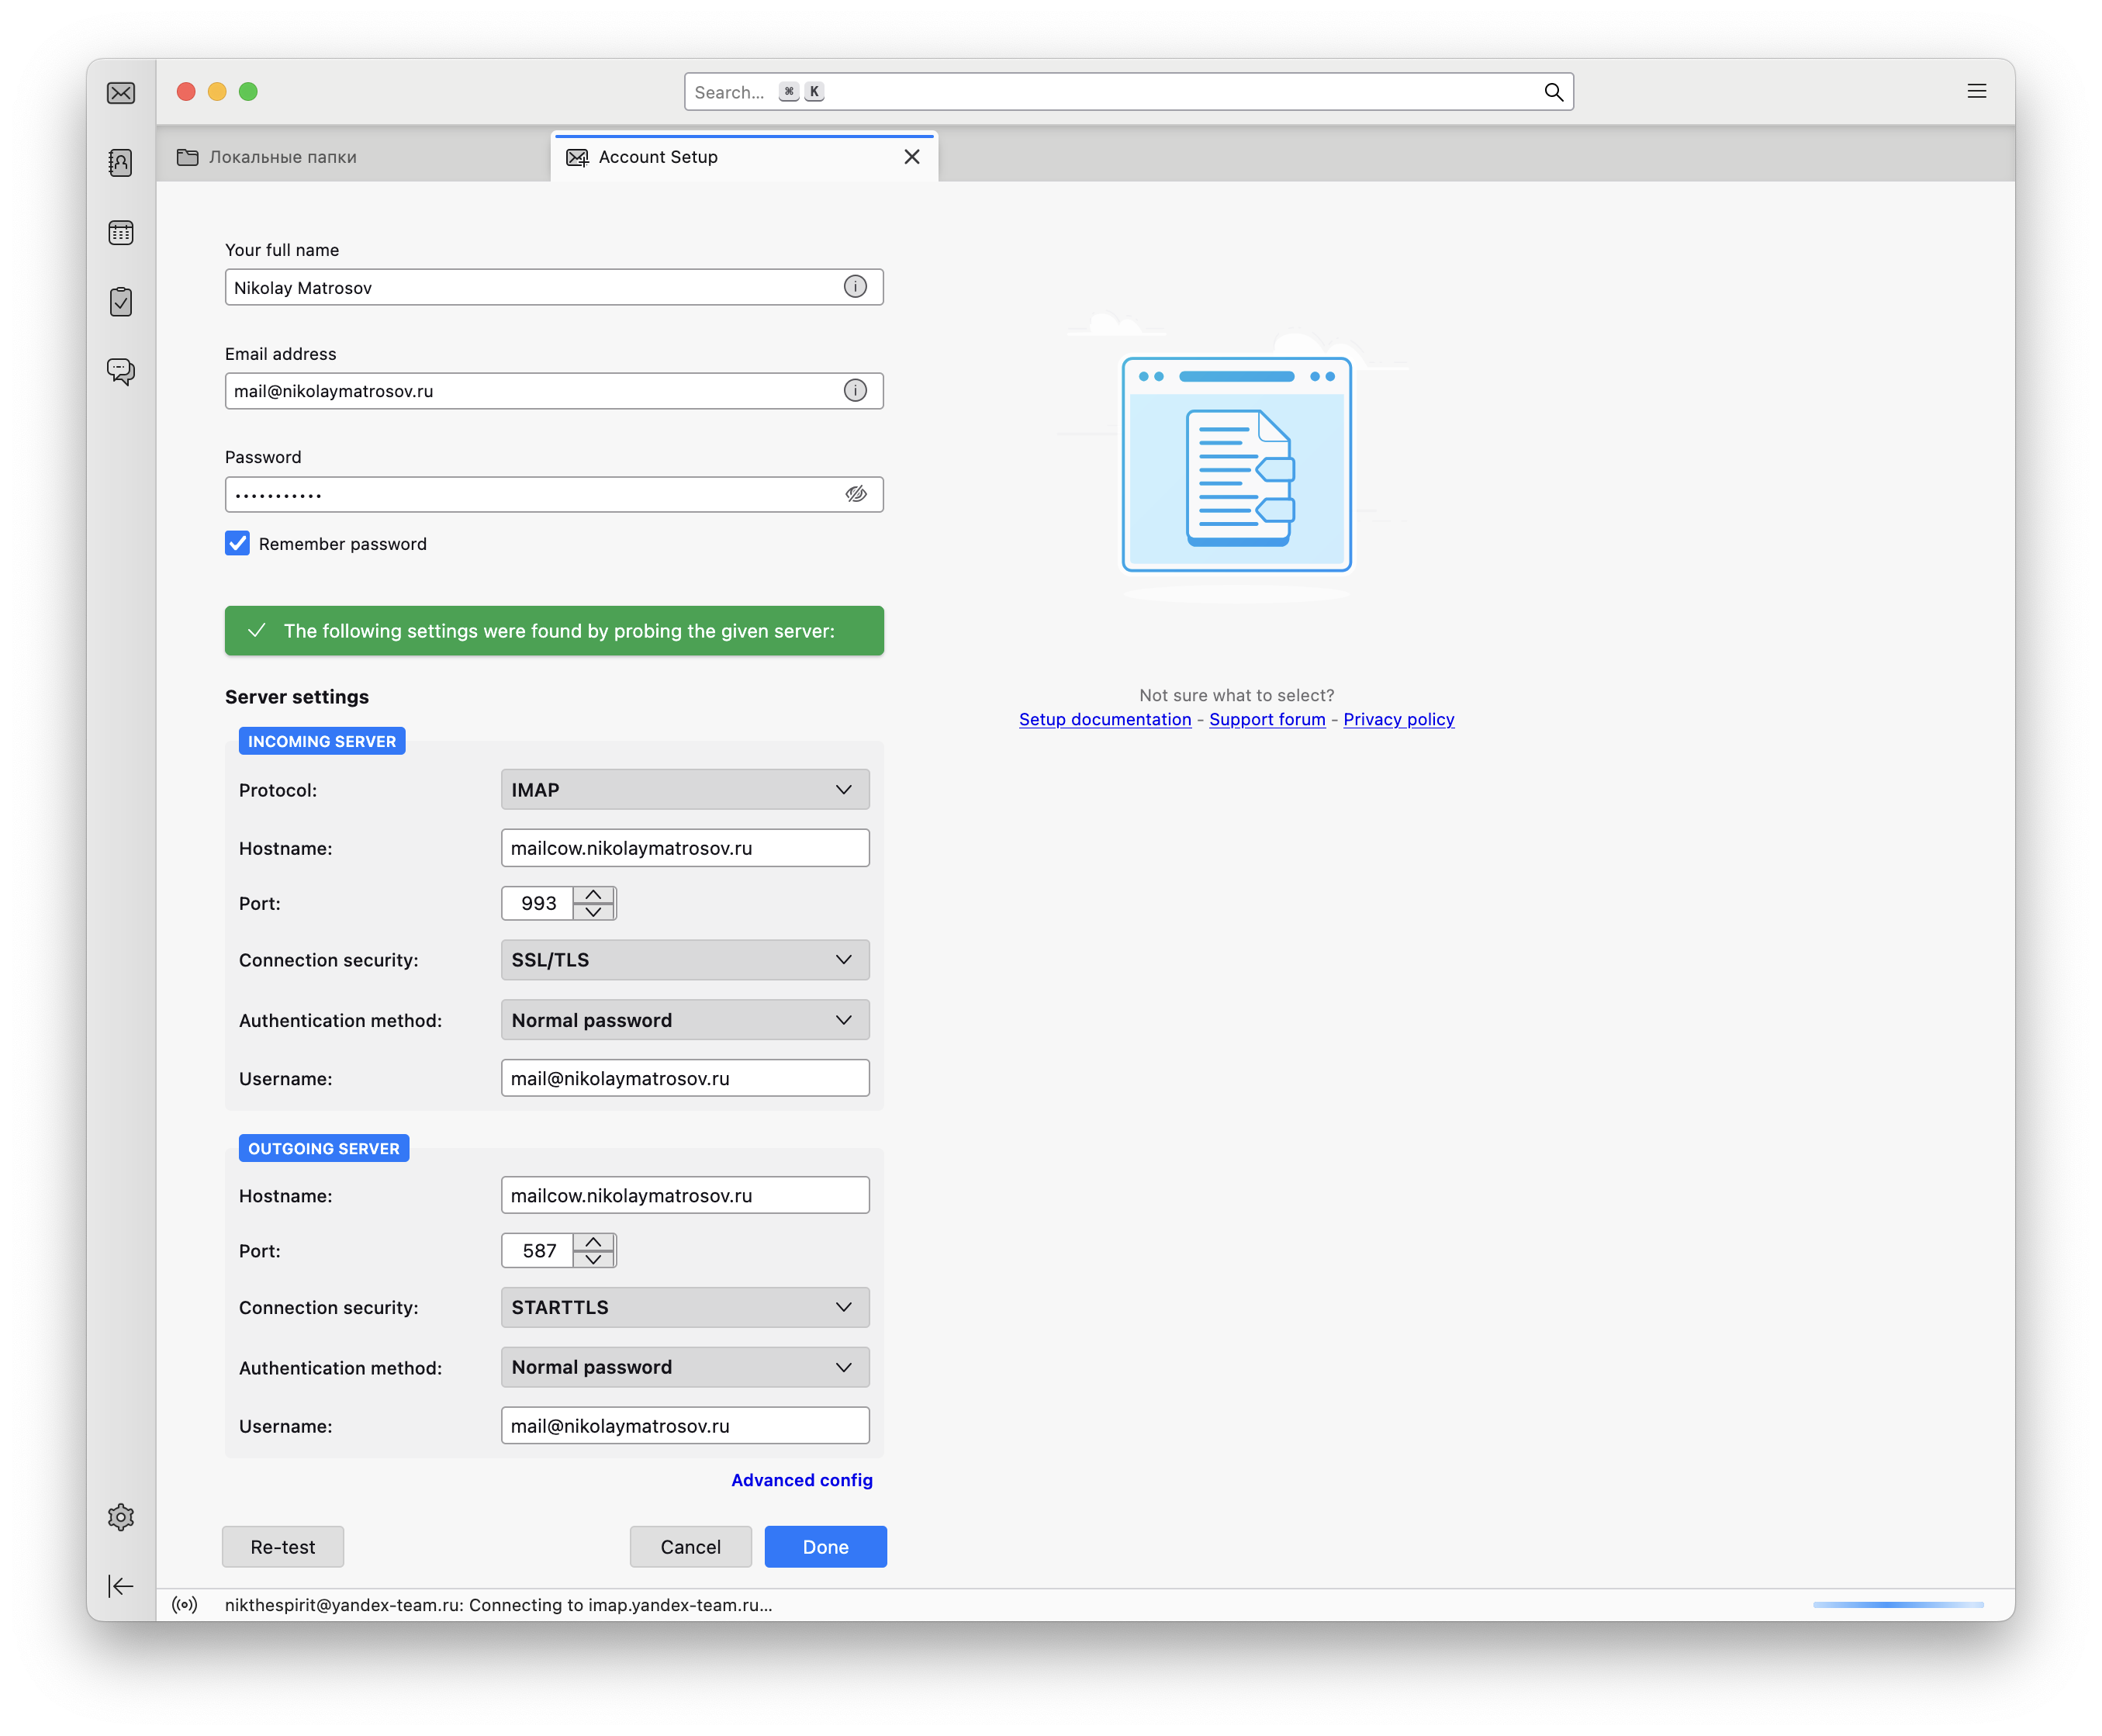Open Thunderbird Settings via the gear icon

point(120,1517)
